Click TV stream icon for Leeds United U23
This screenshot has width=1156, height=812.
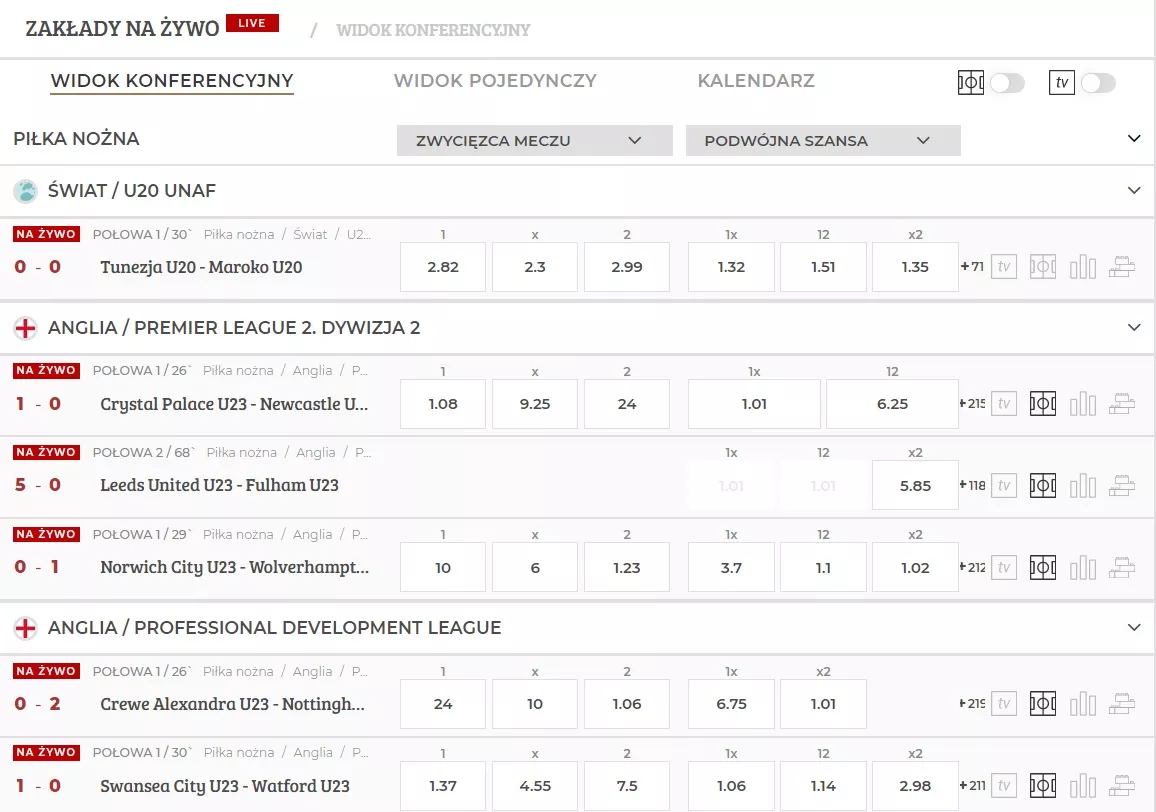coord(1004,486)
